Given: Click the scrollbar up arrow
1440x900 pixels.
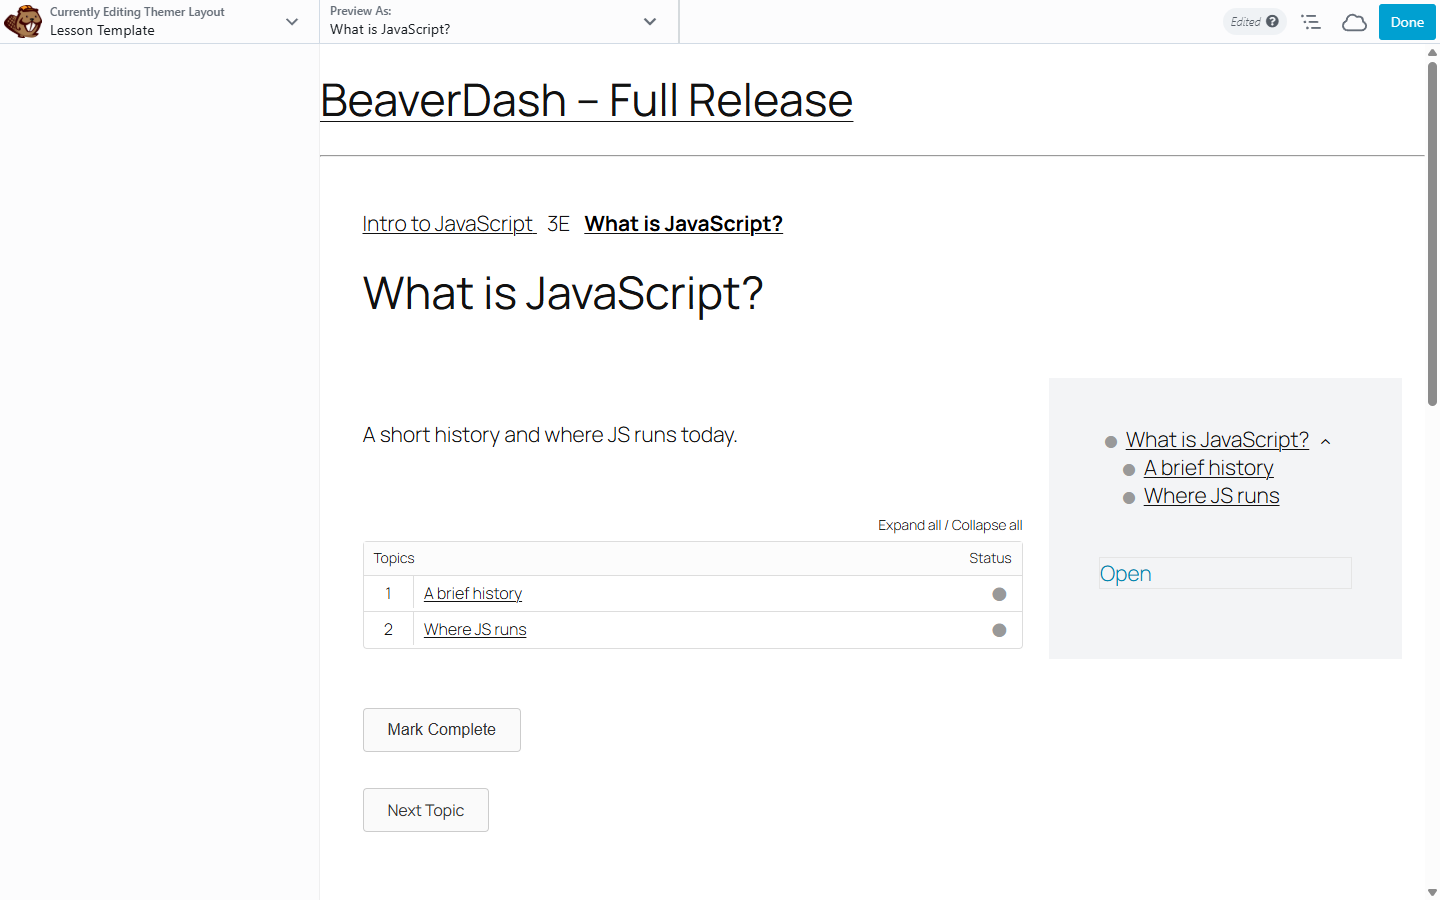Looking at the screenshot, I should [x=1432, y=52].
